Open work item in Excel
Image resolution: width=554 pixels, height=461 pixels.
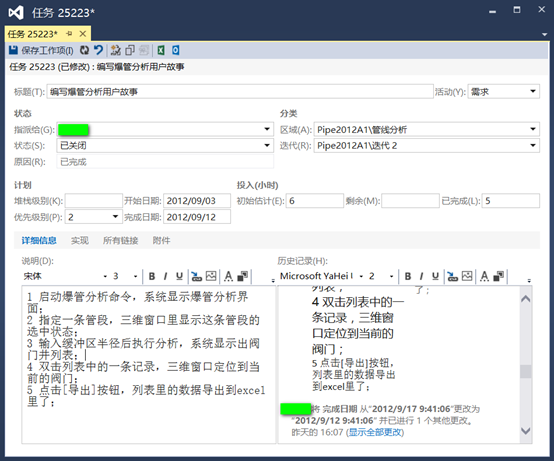[161, 50]
